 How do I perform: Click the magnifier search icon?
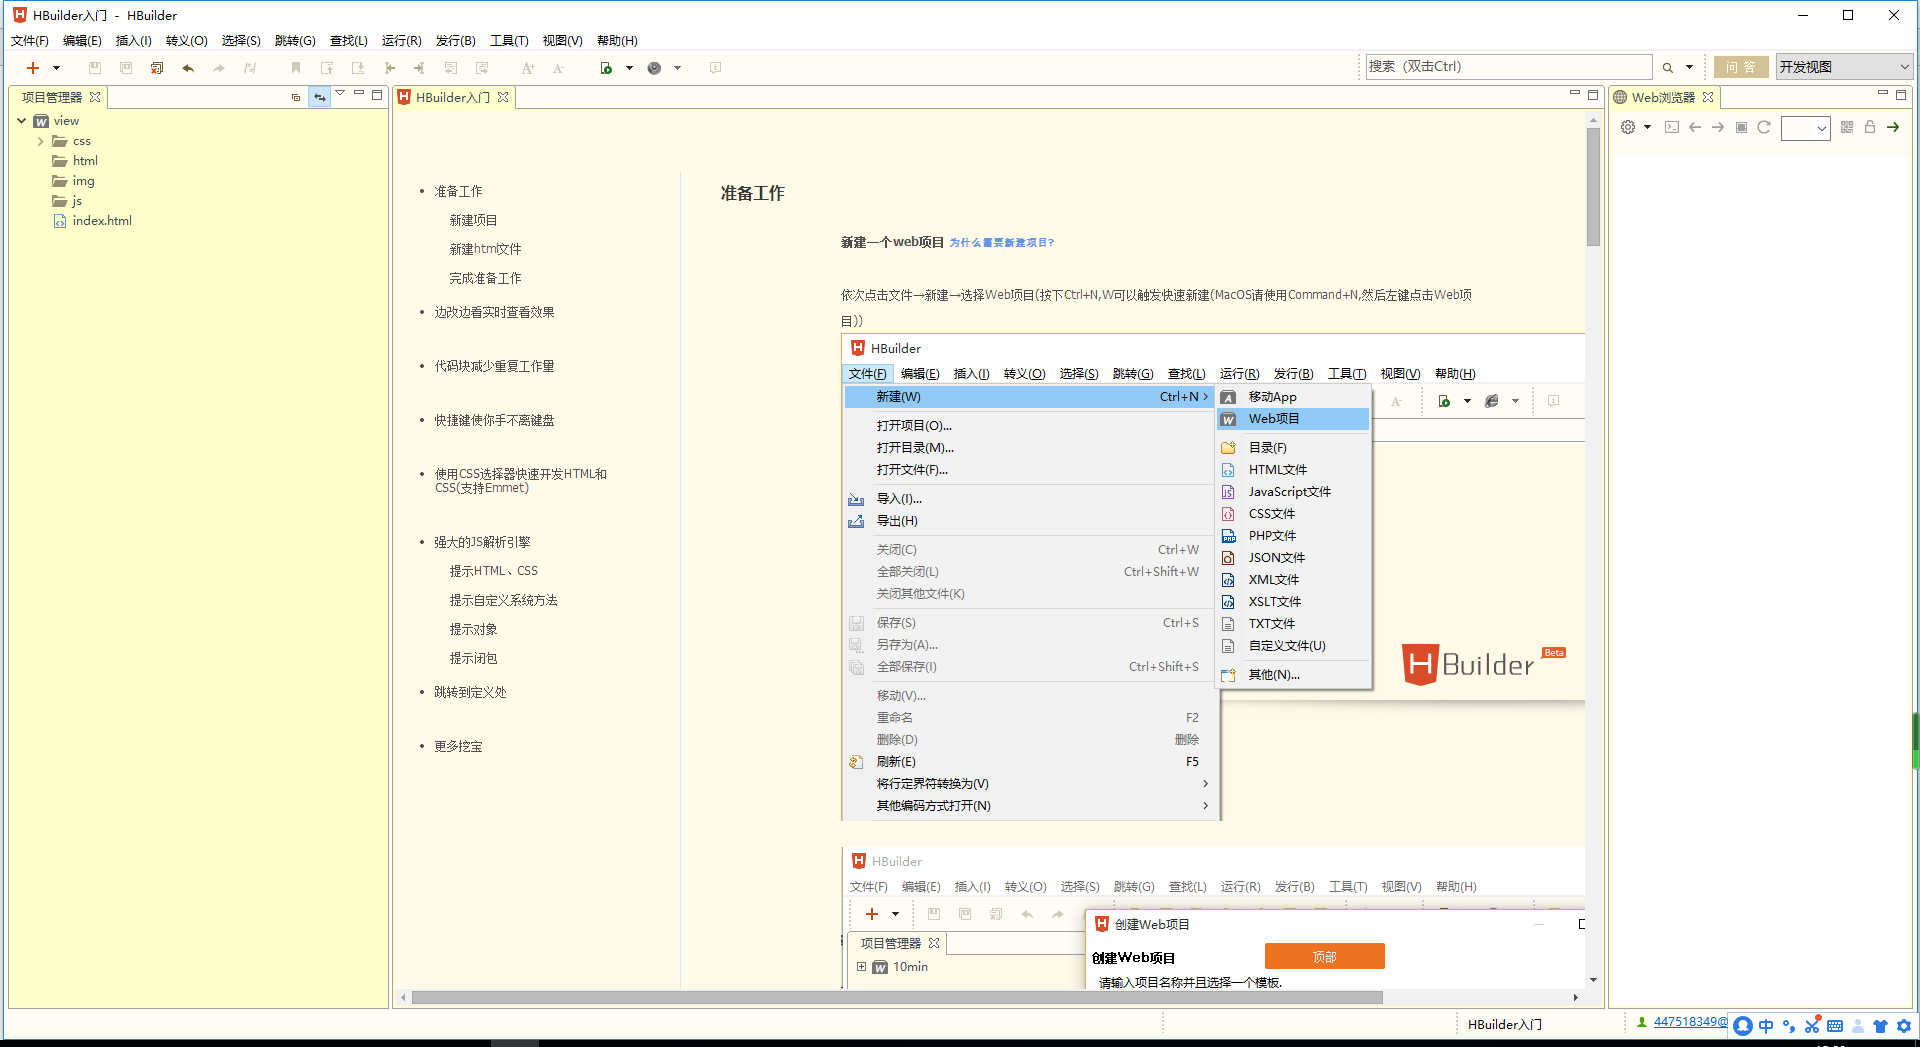click(1668, 68)
